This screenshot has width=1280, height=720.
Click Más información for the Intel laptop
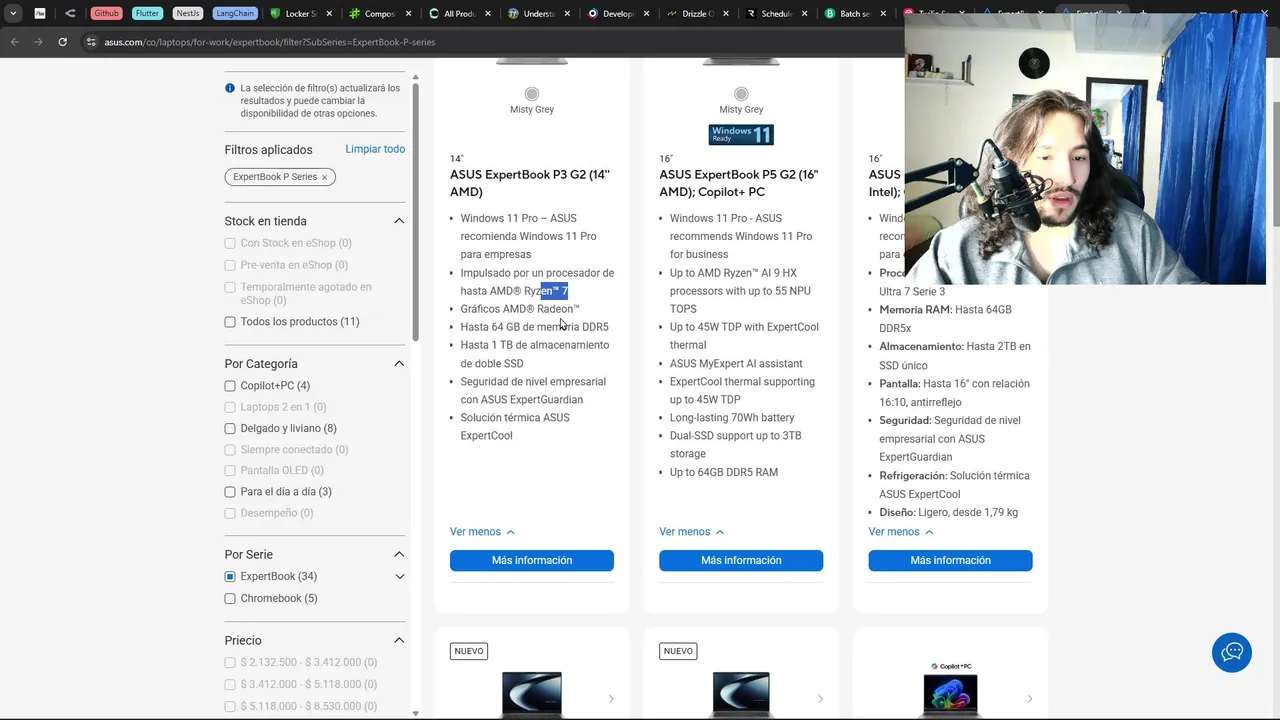(x=950, y=561)
